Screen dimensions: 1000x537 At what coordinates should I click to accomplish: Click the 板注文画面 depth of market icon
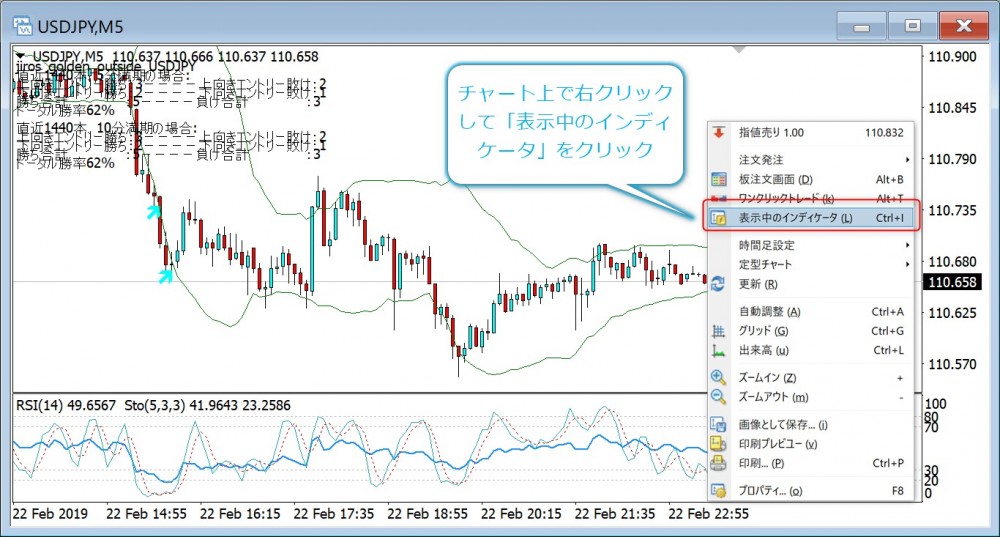(x=717, y=179)
